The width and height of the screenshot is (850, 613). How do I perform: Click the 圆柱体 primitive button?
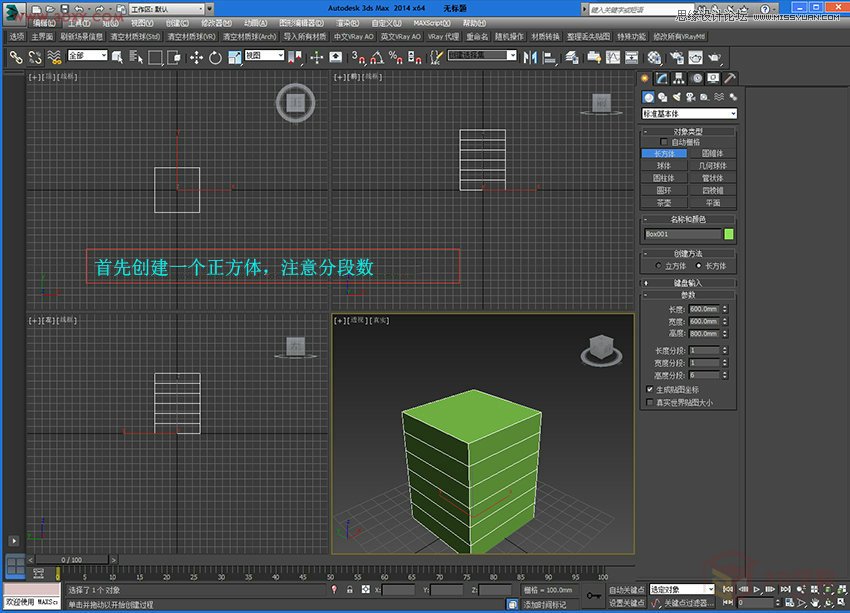(665, 177)
